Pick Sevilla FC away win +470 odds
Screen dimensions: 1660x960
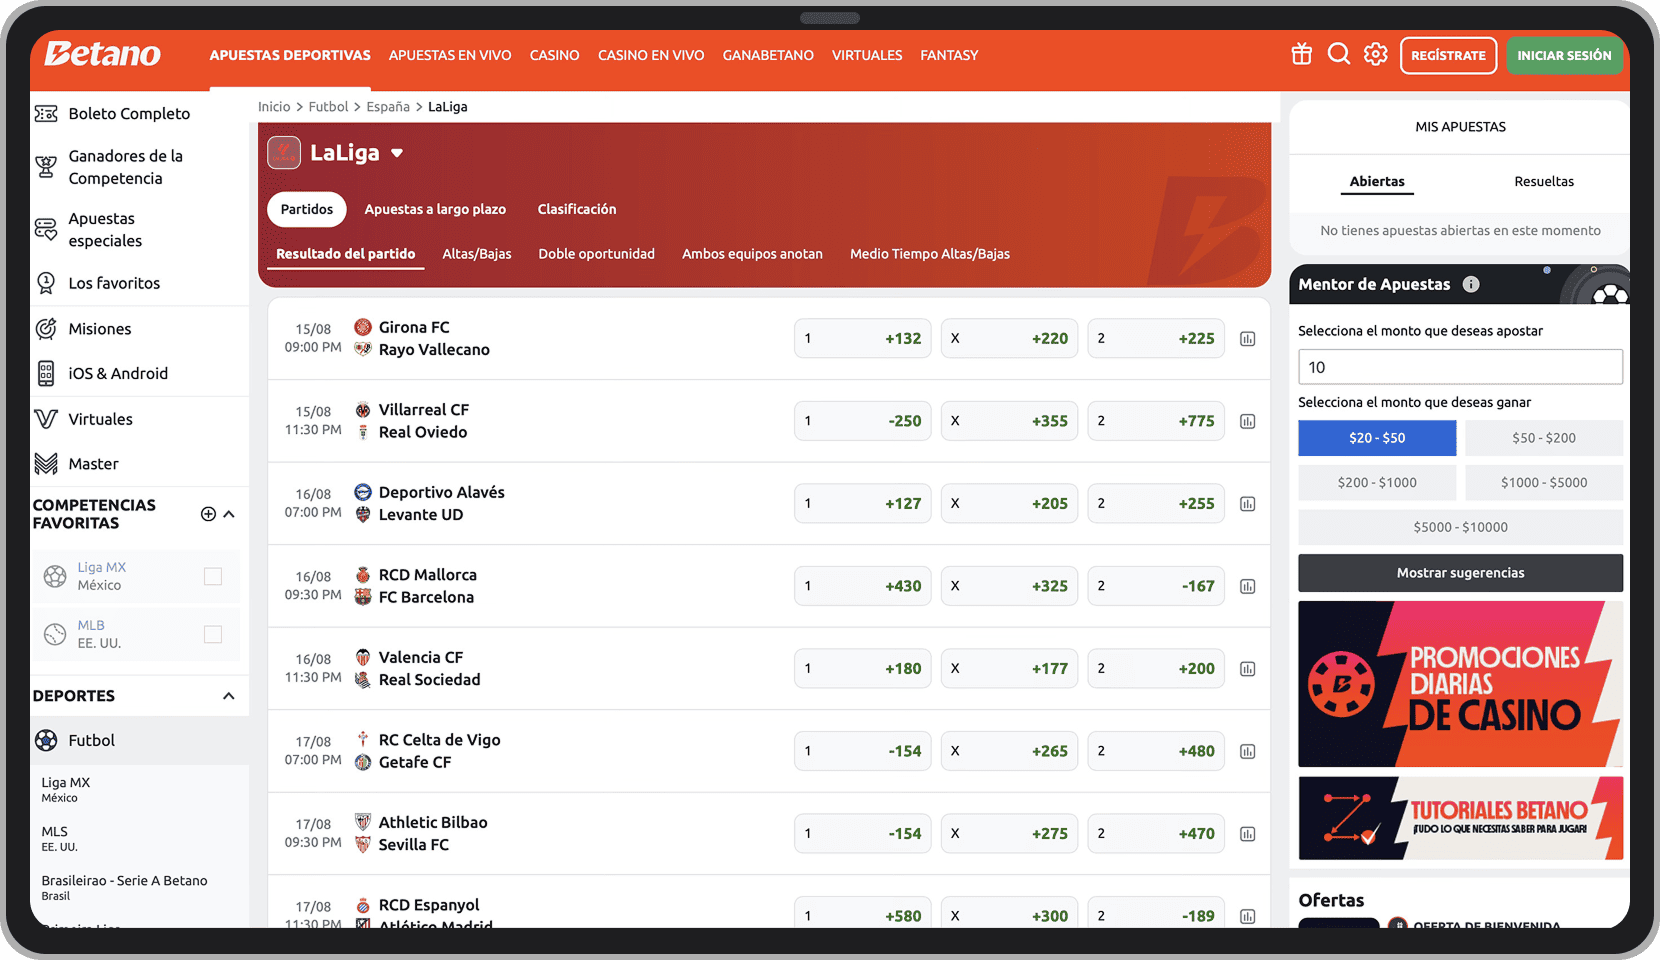pyautogui.click(x=1156, y=833)
